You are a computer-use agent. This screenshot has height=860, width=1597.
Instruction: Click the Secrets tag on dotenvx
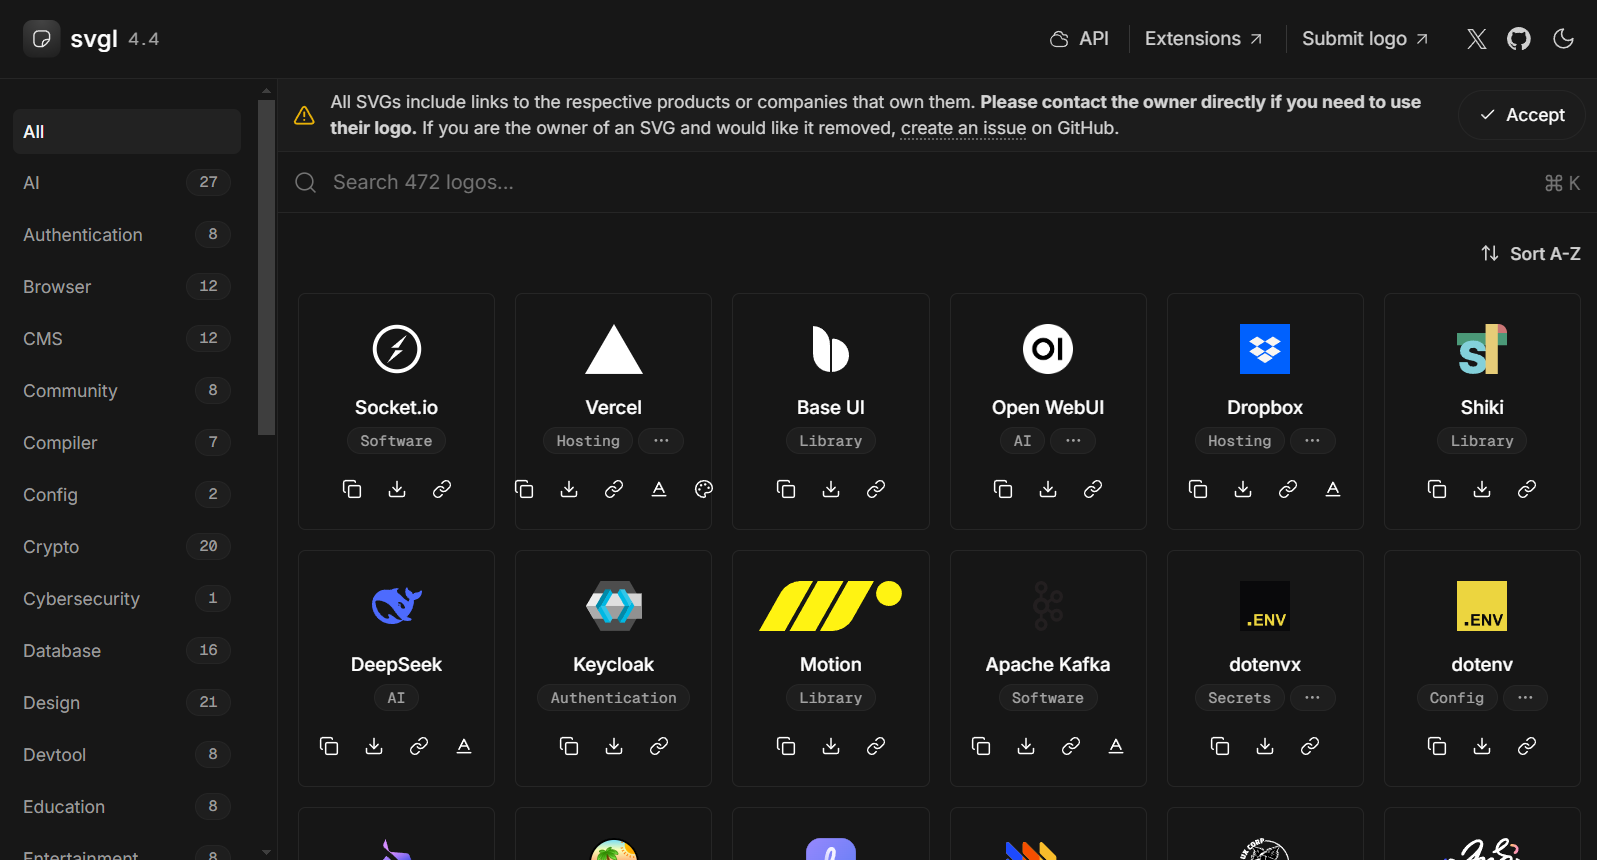tap(1239, 698)
